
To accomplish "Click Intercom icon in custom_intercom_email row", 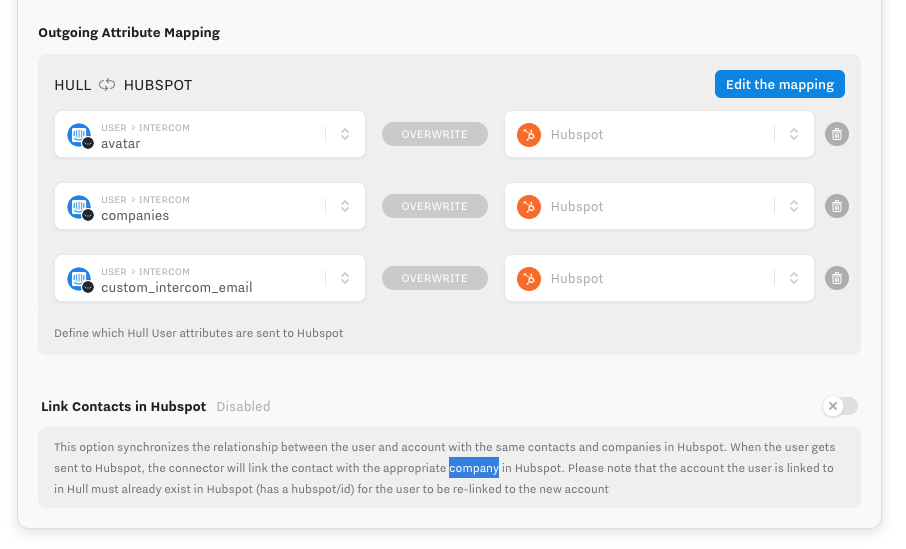I will pos(80,279).
